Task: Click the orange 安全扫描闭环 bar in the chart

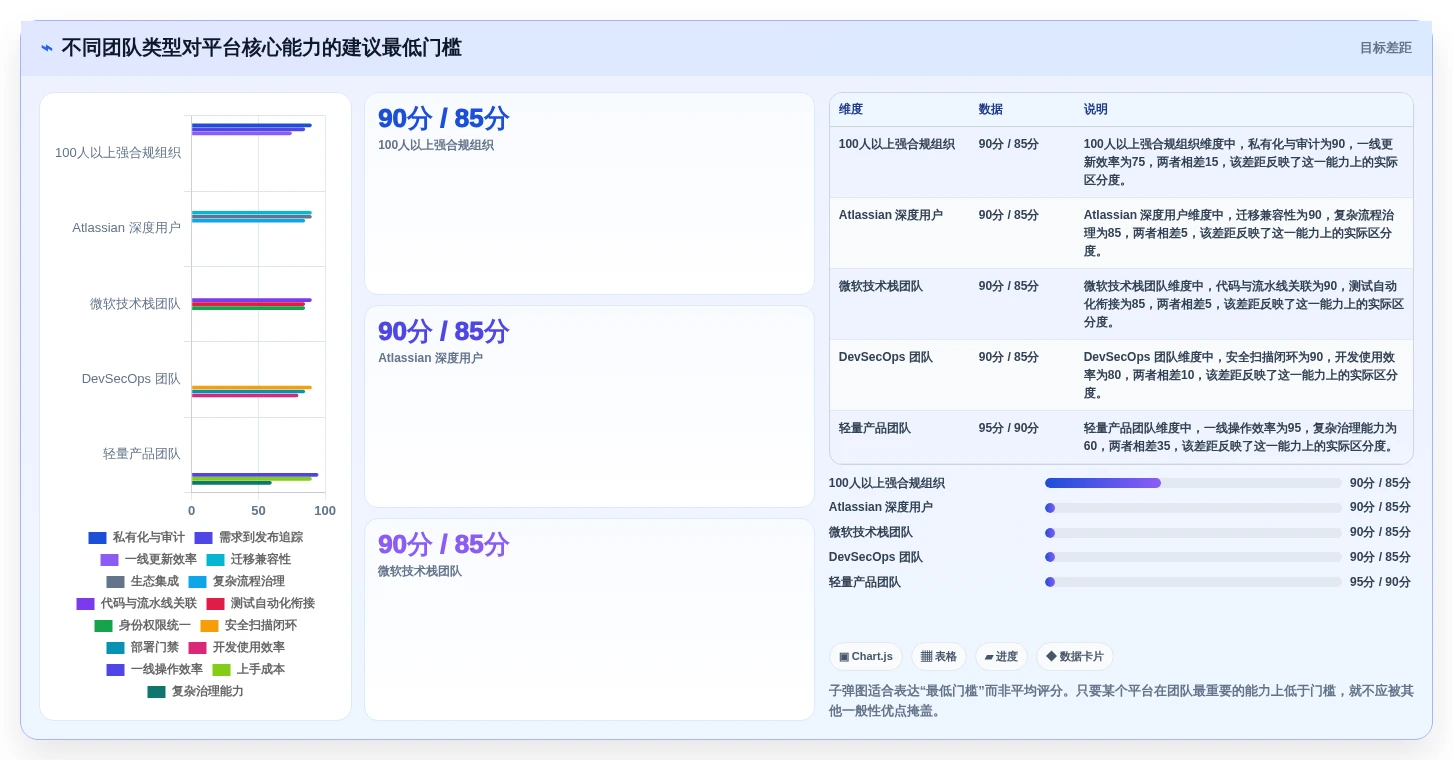Action: [251, 387]
